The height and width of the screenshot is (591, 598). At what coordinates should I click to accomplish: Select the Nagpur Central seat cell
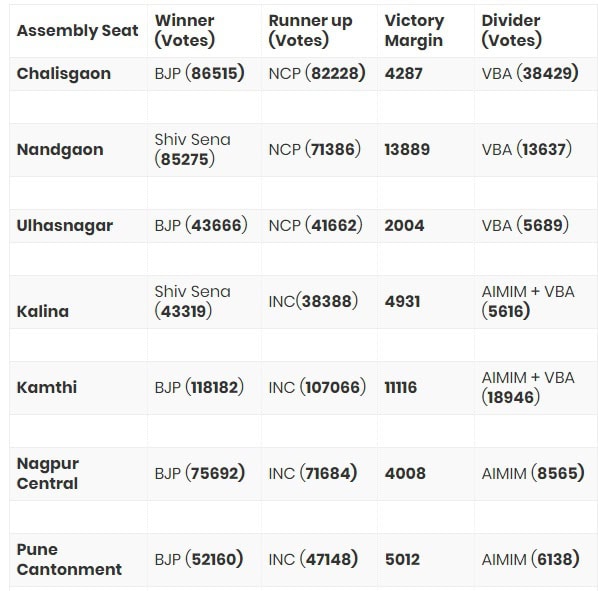(x=48, y=474)
